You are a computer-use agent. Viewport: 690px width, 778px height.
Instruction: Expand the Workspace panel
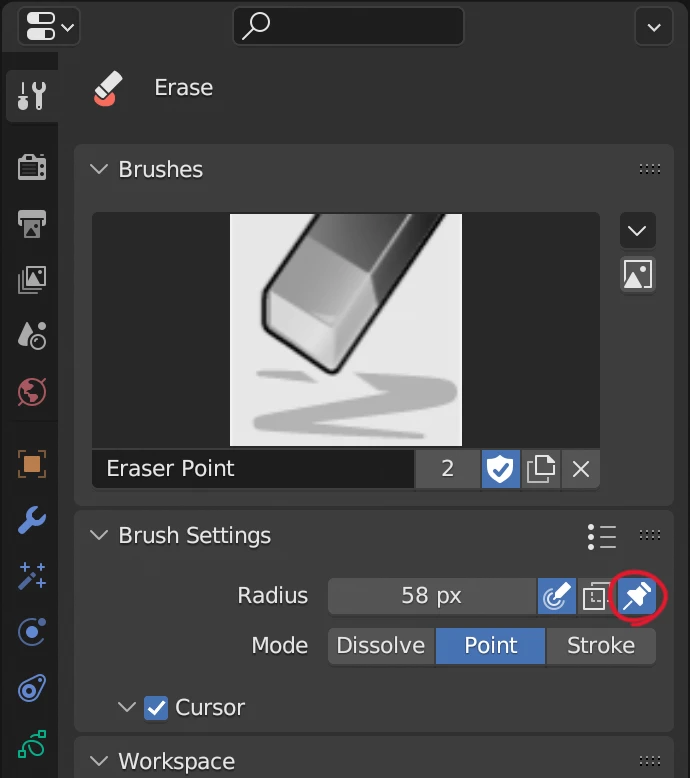point(98,762)
